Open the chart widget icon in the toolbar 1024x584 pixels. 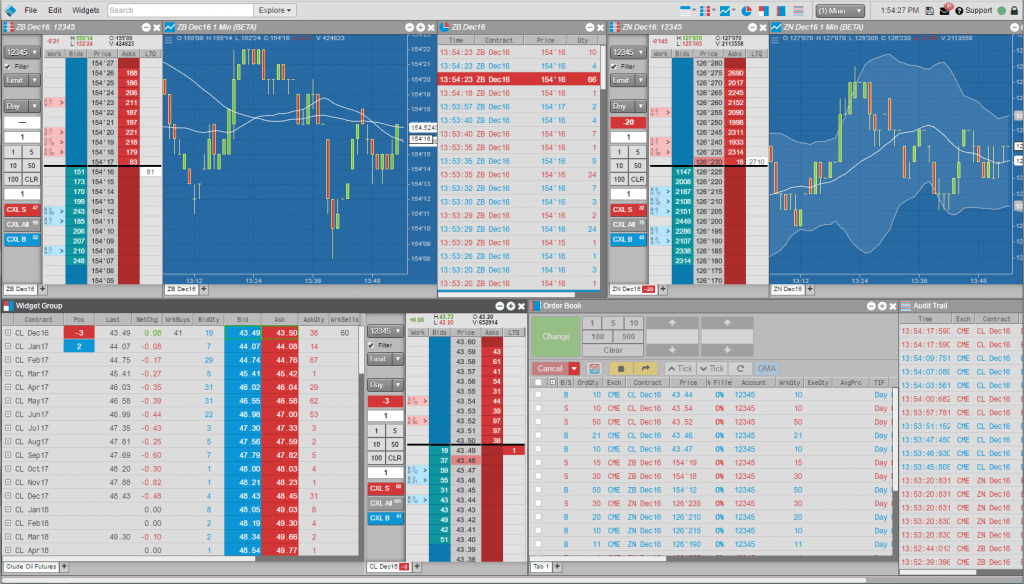(724, 9)
